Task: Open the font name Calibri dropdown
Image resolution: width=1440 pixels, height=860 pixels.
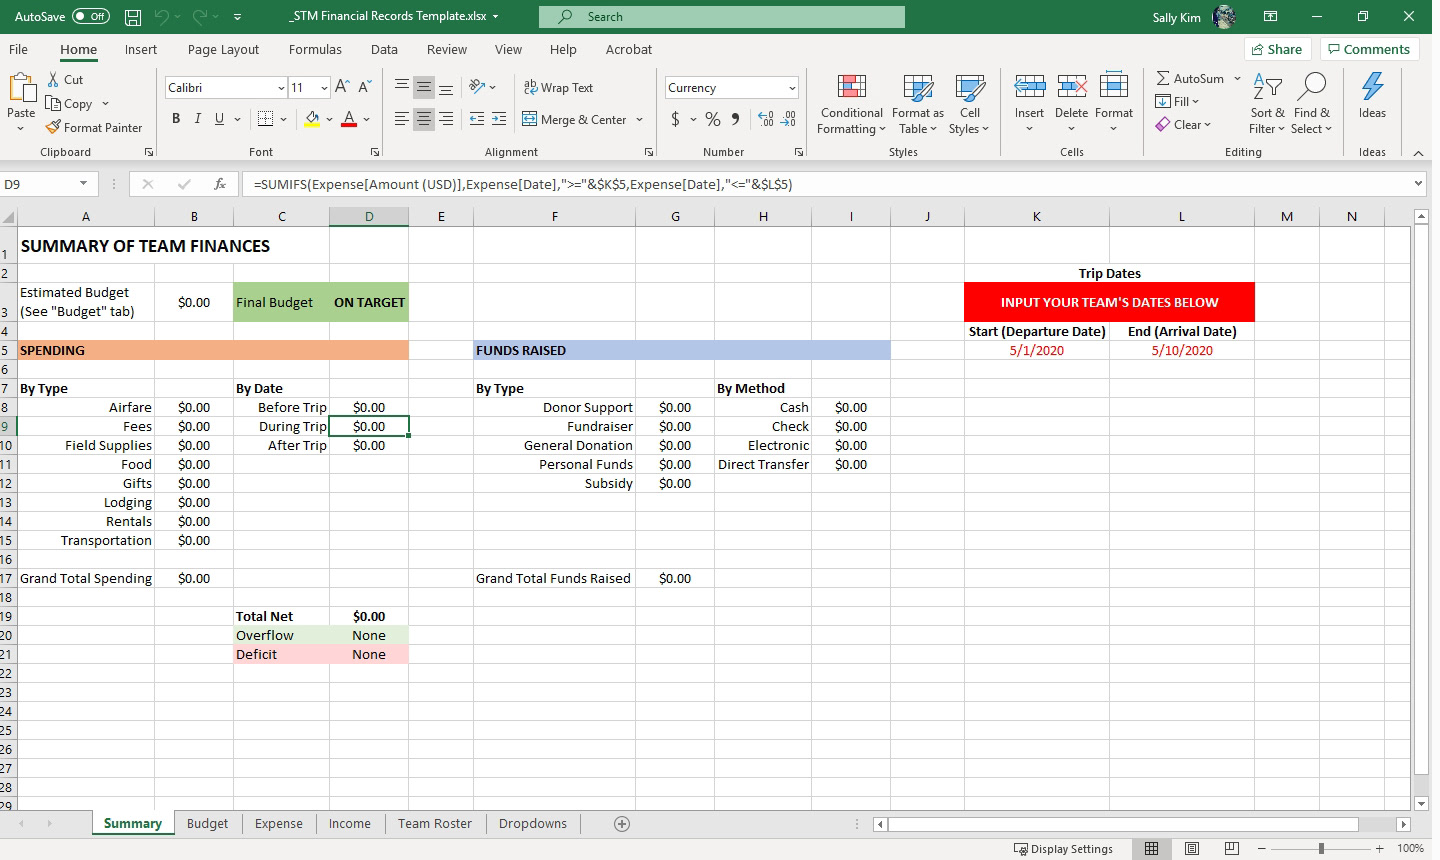Action: point(281,88)
